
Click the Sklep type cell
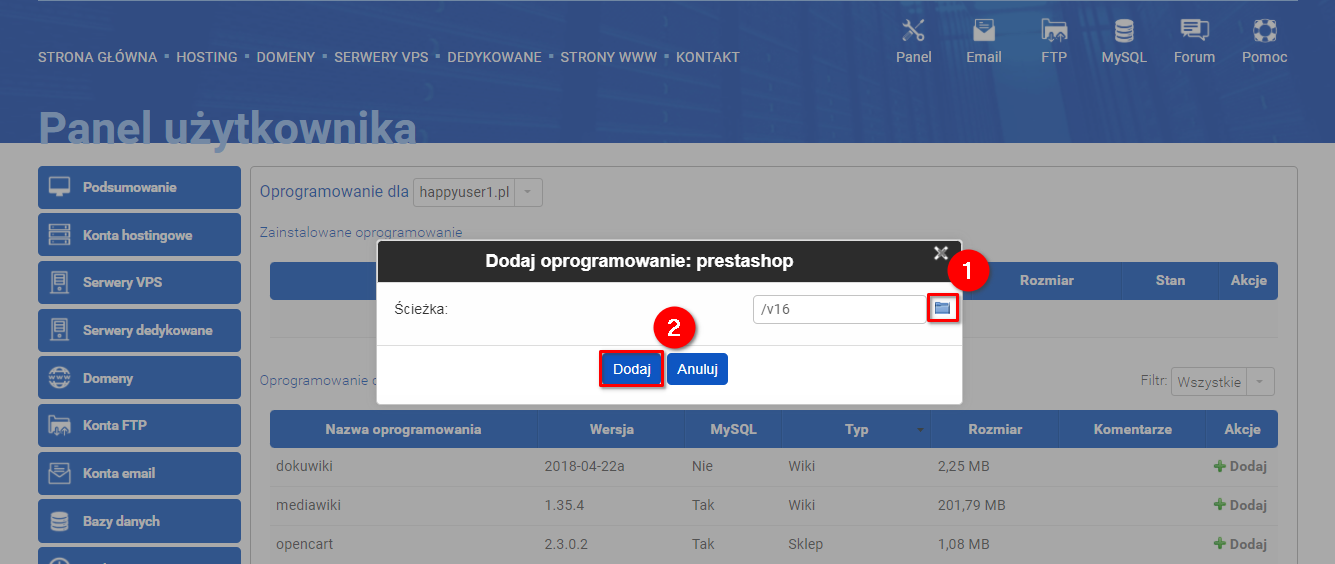806,544
